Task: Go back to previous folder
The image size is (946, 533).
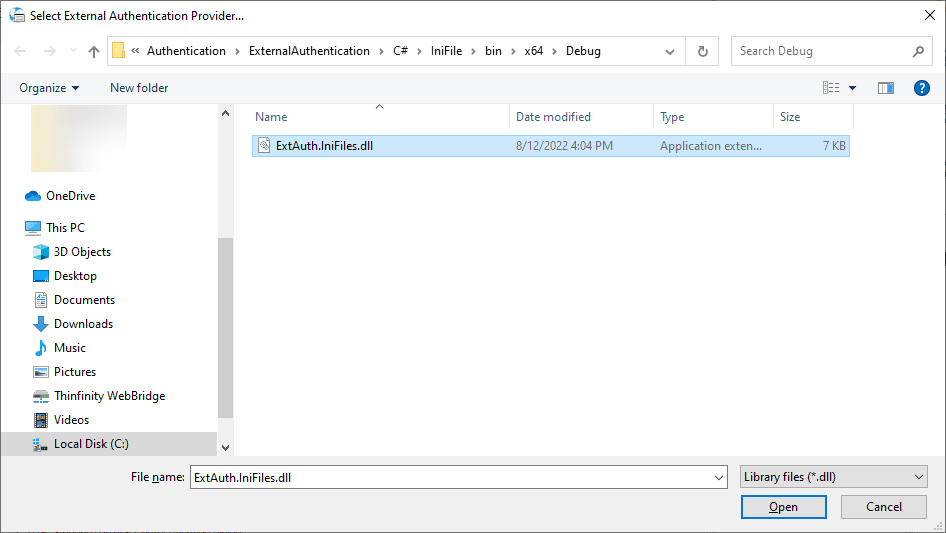Action: [x=20, y=51]
